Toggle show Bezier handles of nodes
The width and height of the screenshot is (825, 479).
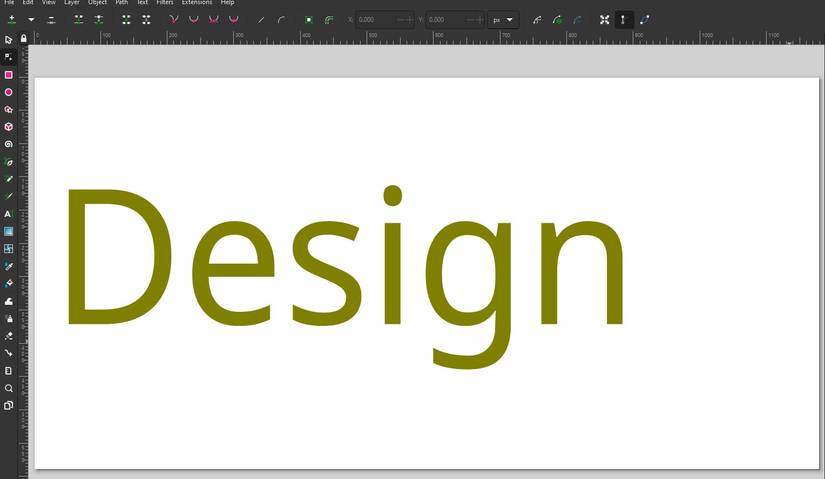(623, 19)
